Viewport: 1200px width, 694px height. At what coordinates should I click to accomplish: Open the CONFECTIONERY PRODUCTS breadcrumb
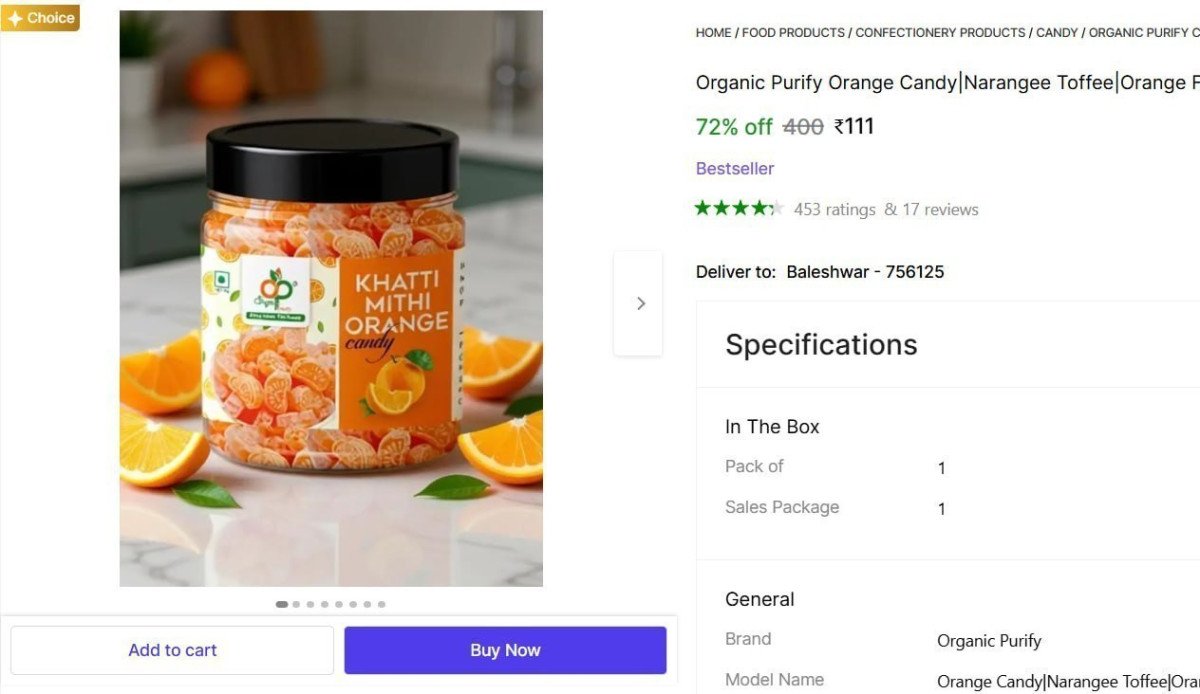click(x=940, y=32)
